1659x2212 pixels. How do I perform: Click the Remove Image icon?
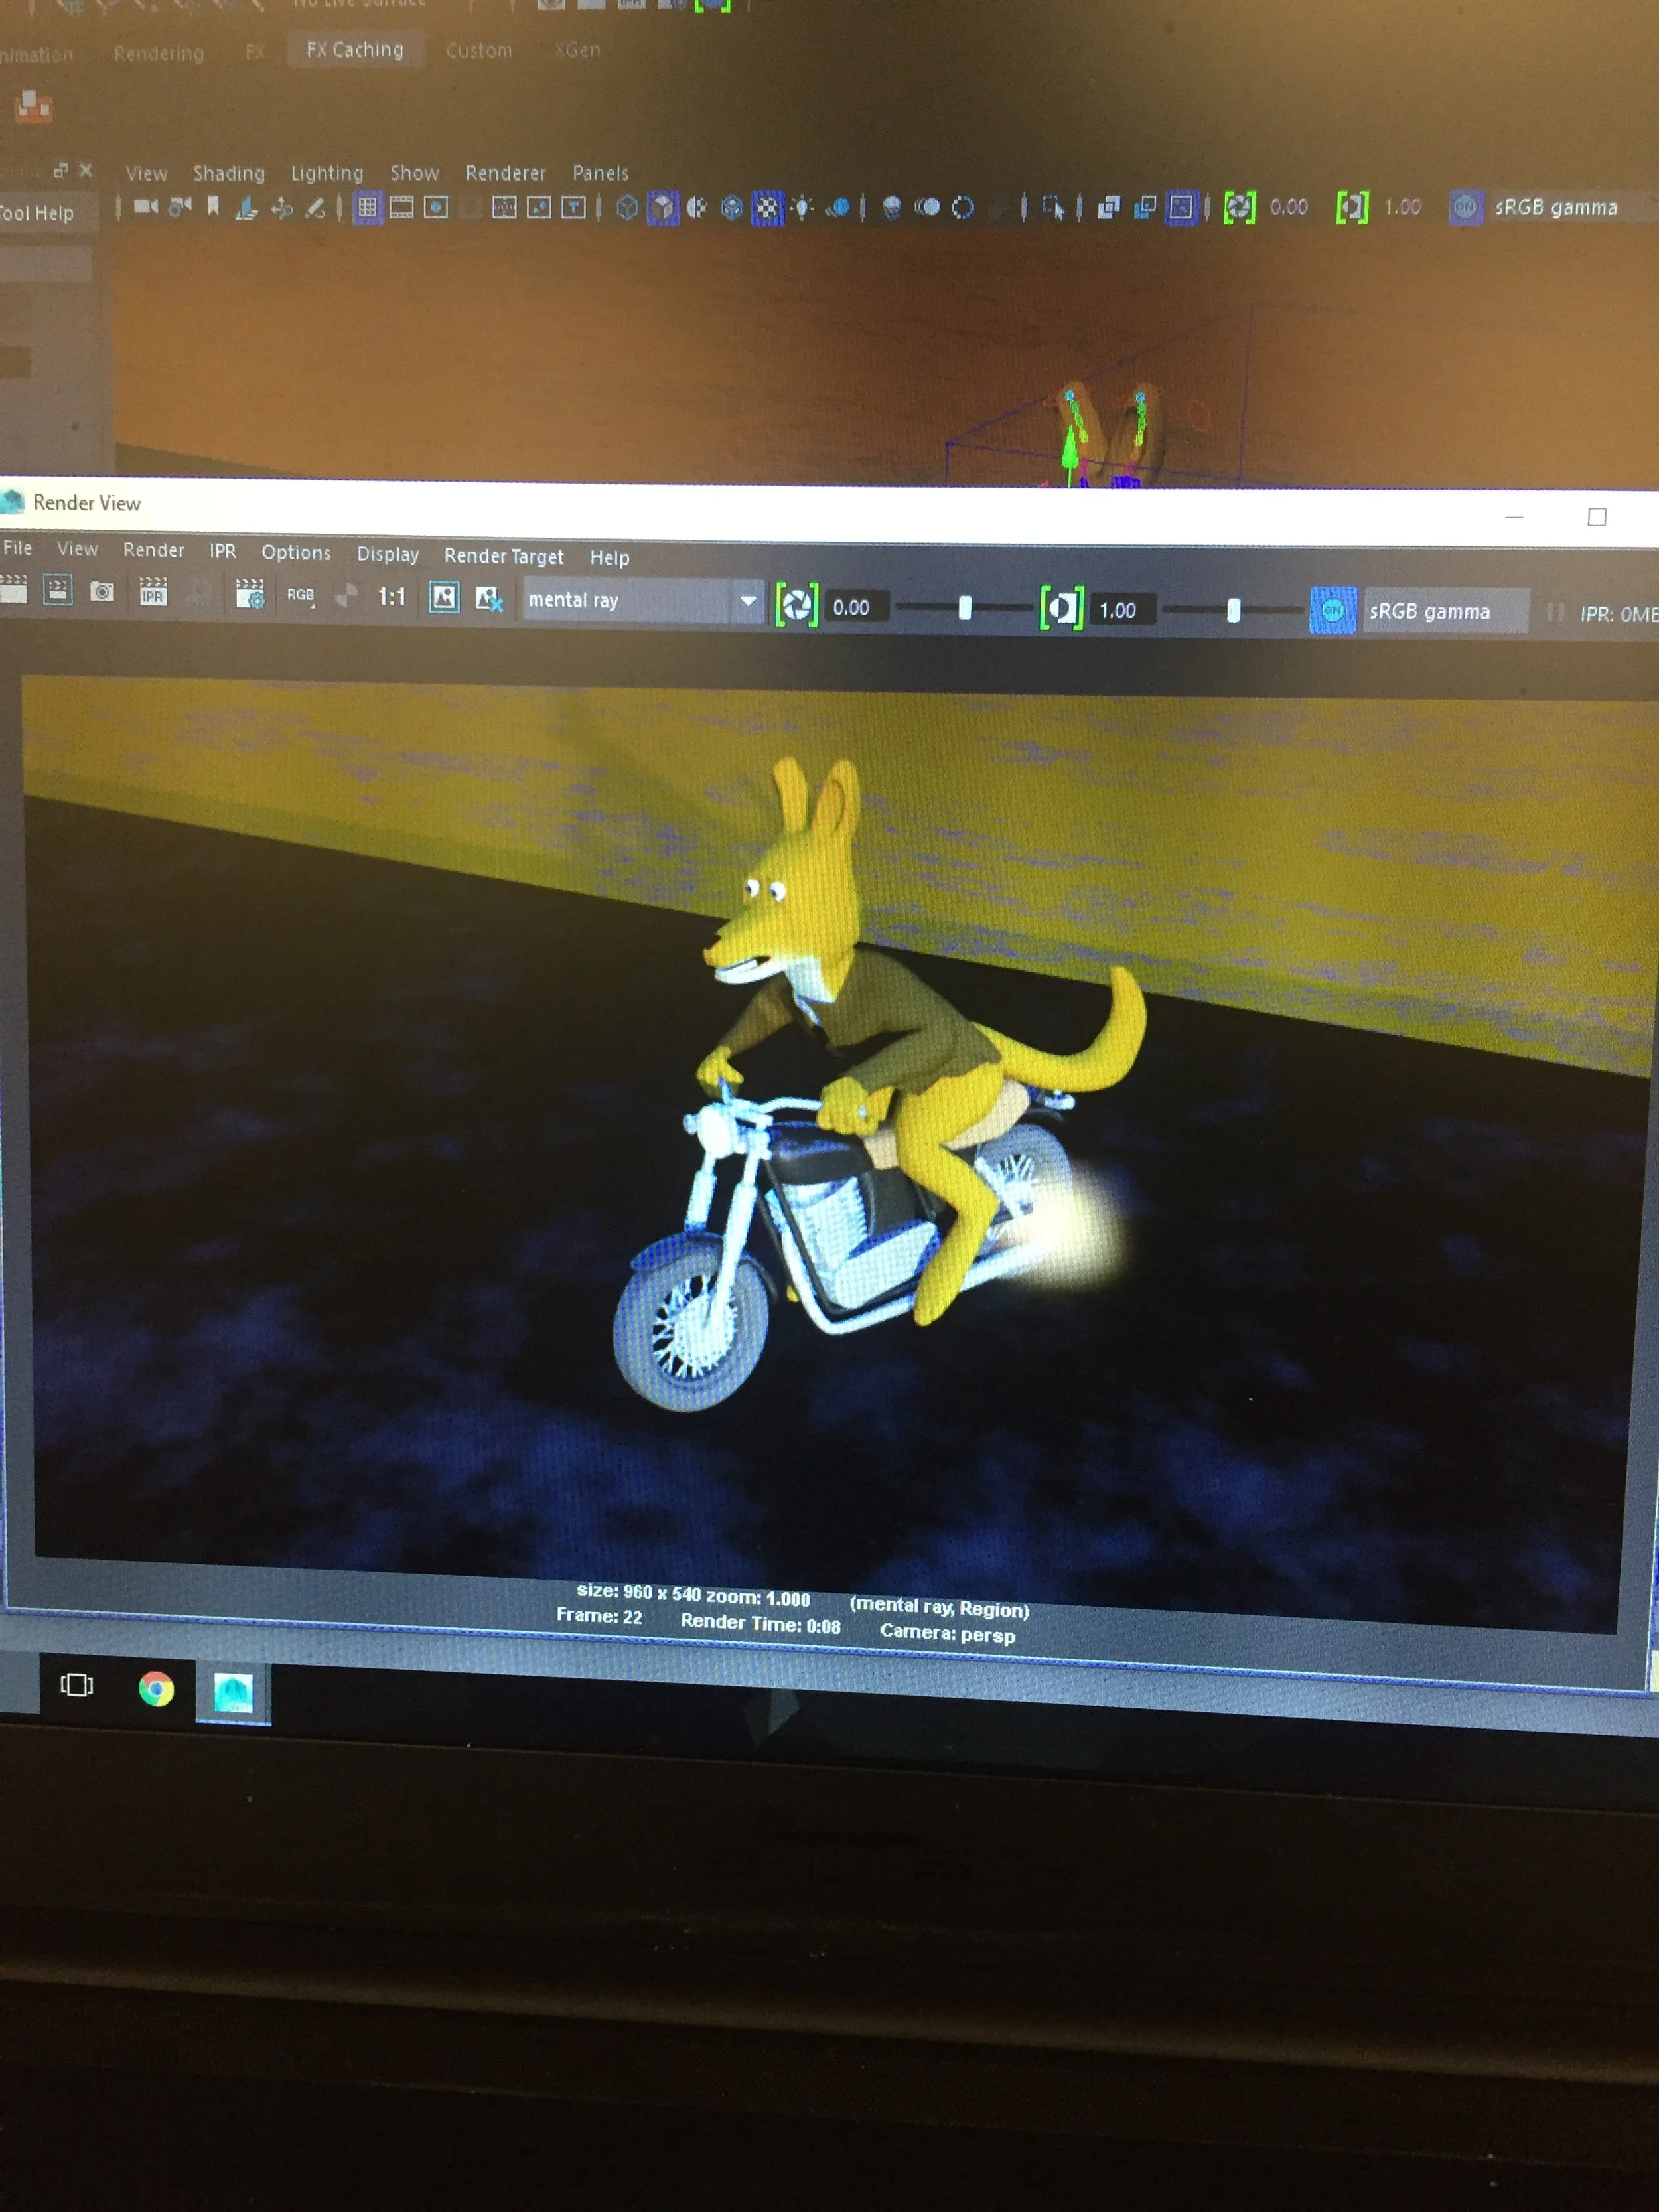(488, 599)
